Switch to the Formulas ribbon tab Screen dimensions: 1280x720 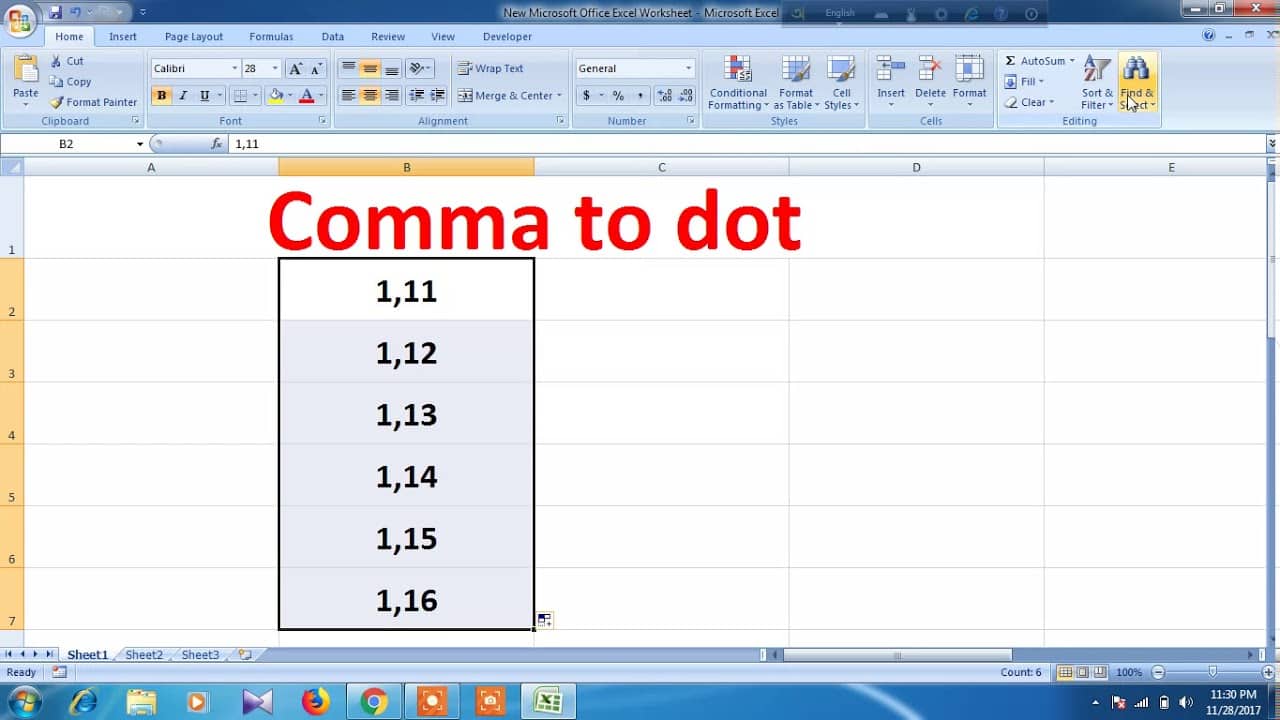[271, 36]
